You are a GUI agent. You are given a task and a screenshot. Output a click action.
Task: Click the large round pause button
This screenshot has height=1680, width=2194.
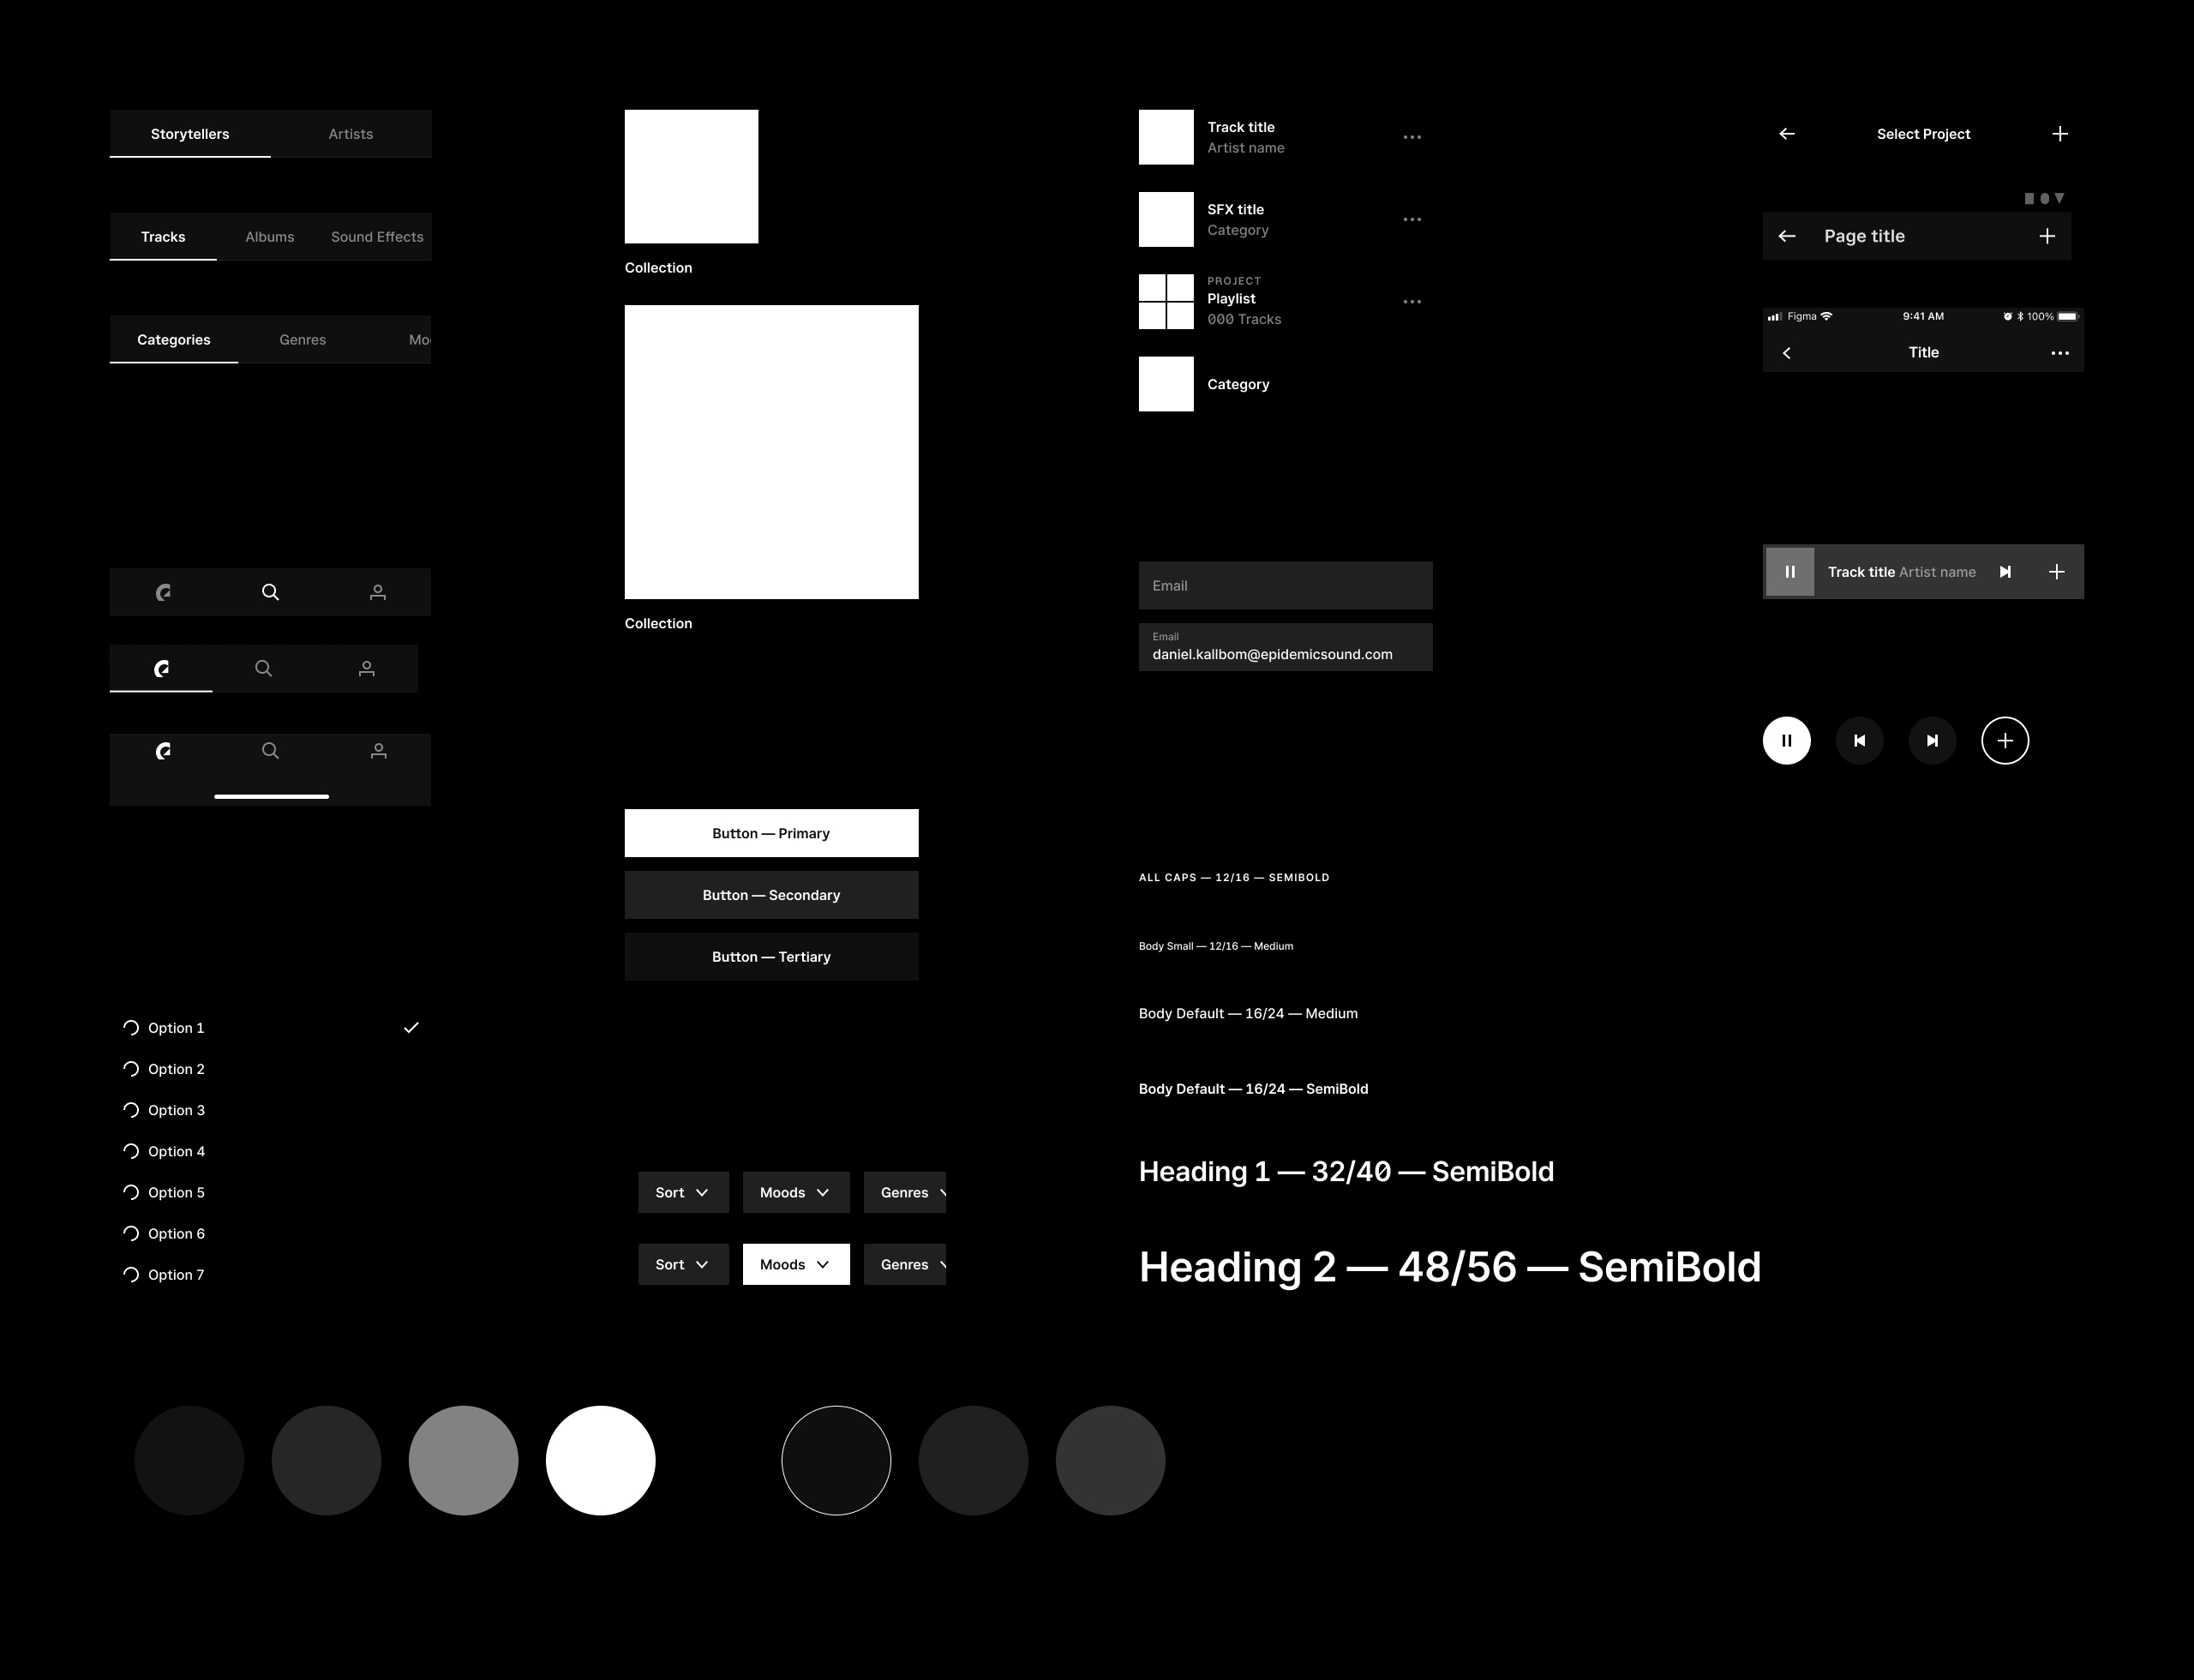pyautogui.click(x=1786, y=741)
